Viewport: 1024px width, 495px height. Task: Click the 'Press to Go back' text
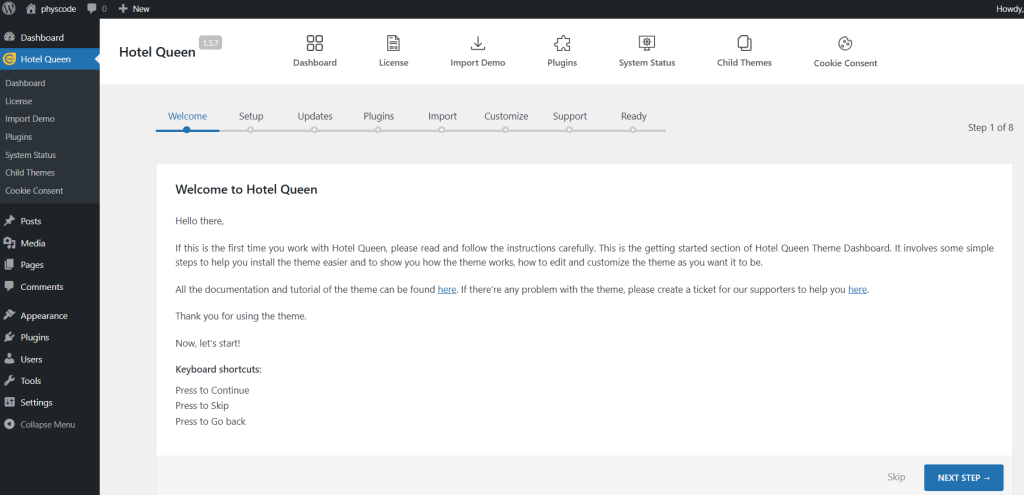tap(210, 421)
